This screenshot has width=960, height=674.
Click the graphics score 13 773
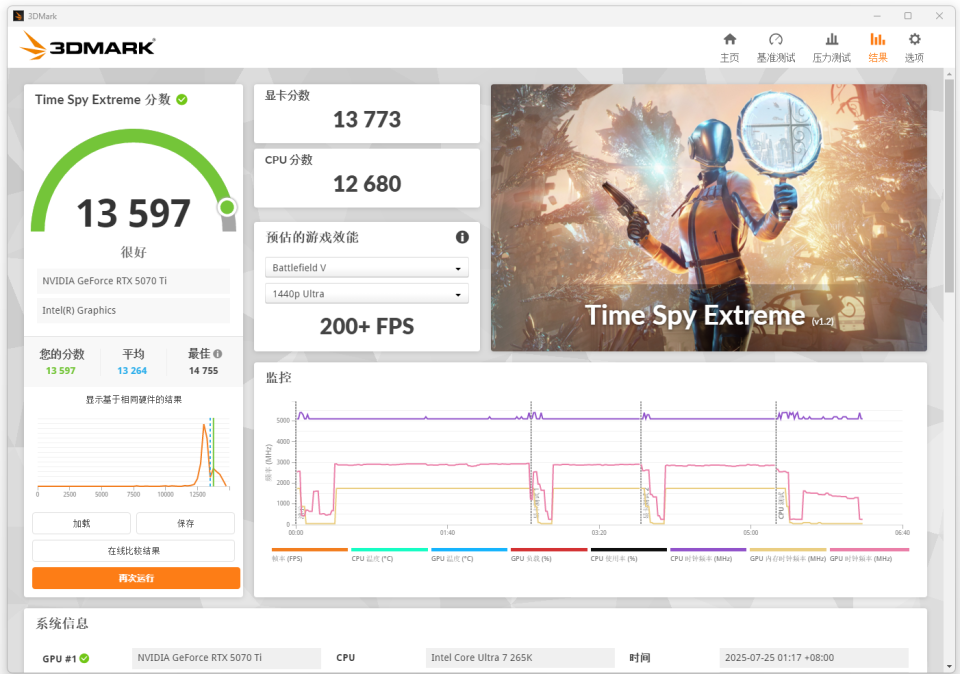click(x=367, y=119)
